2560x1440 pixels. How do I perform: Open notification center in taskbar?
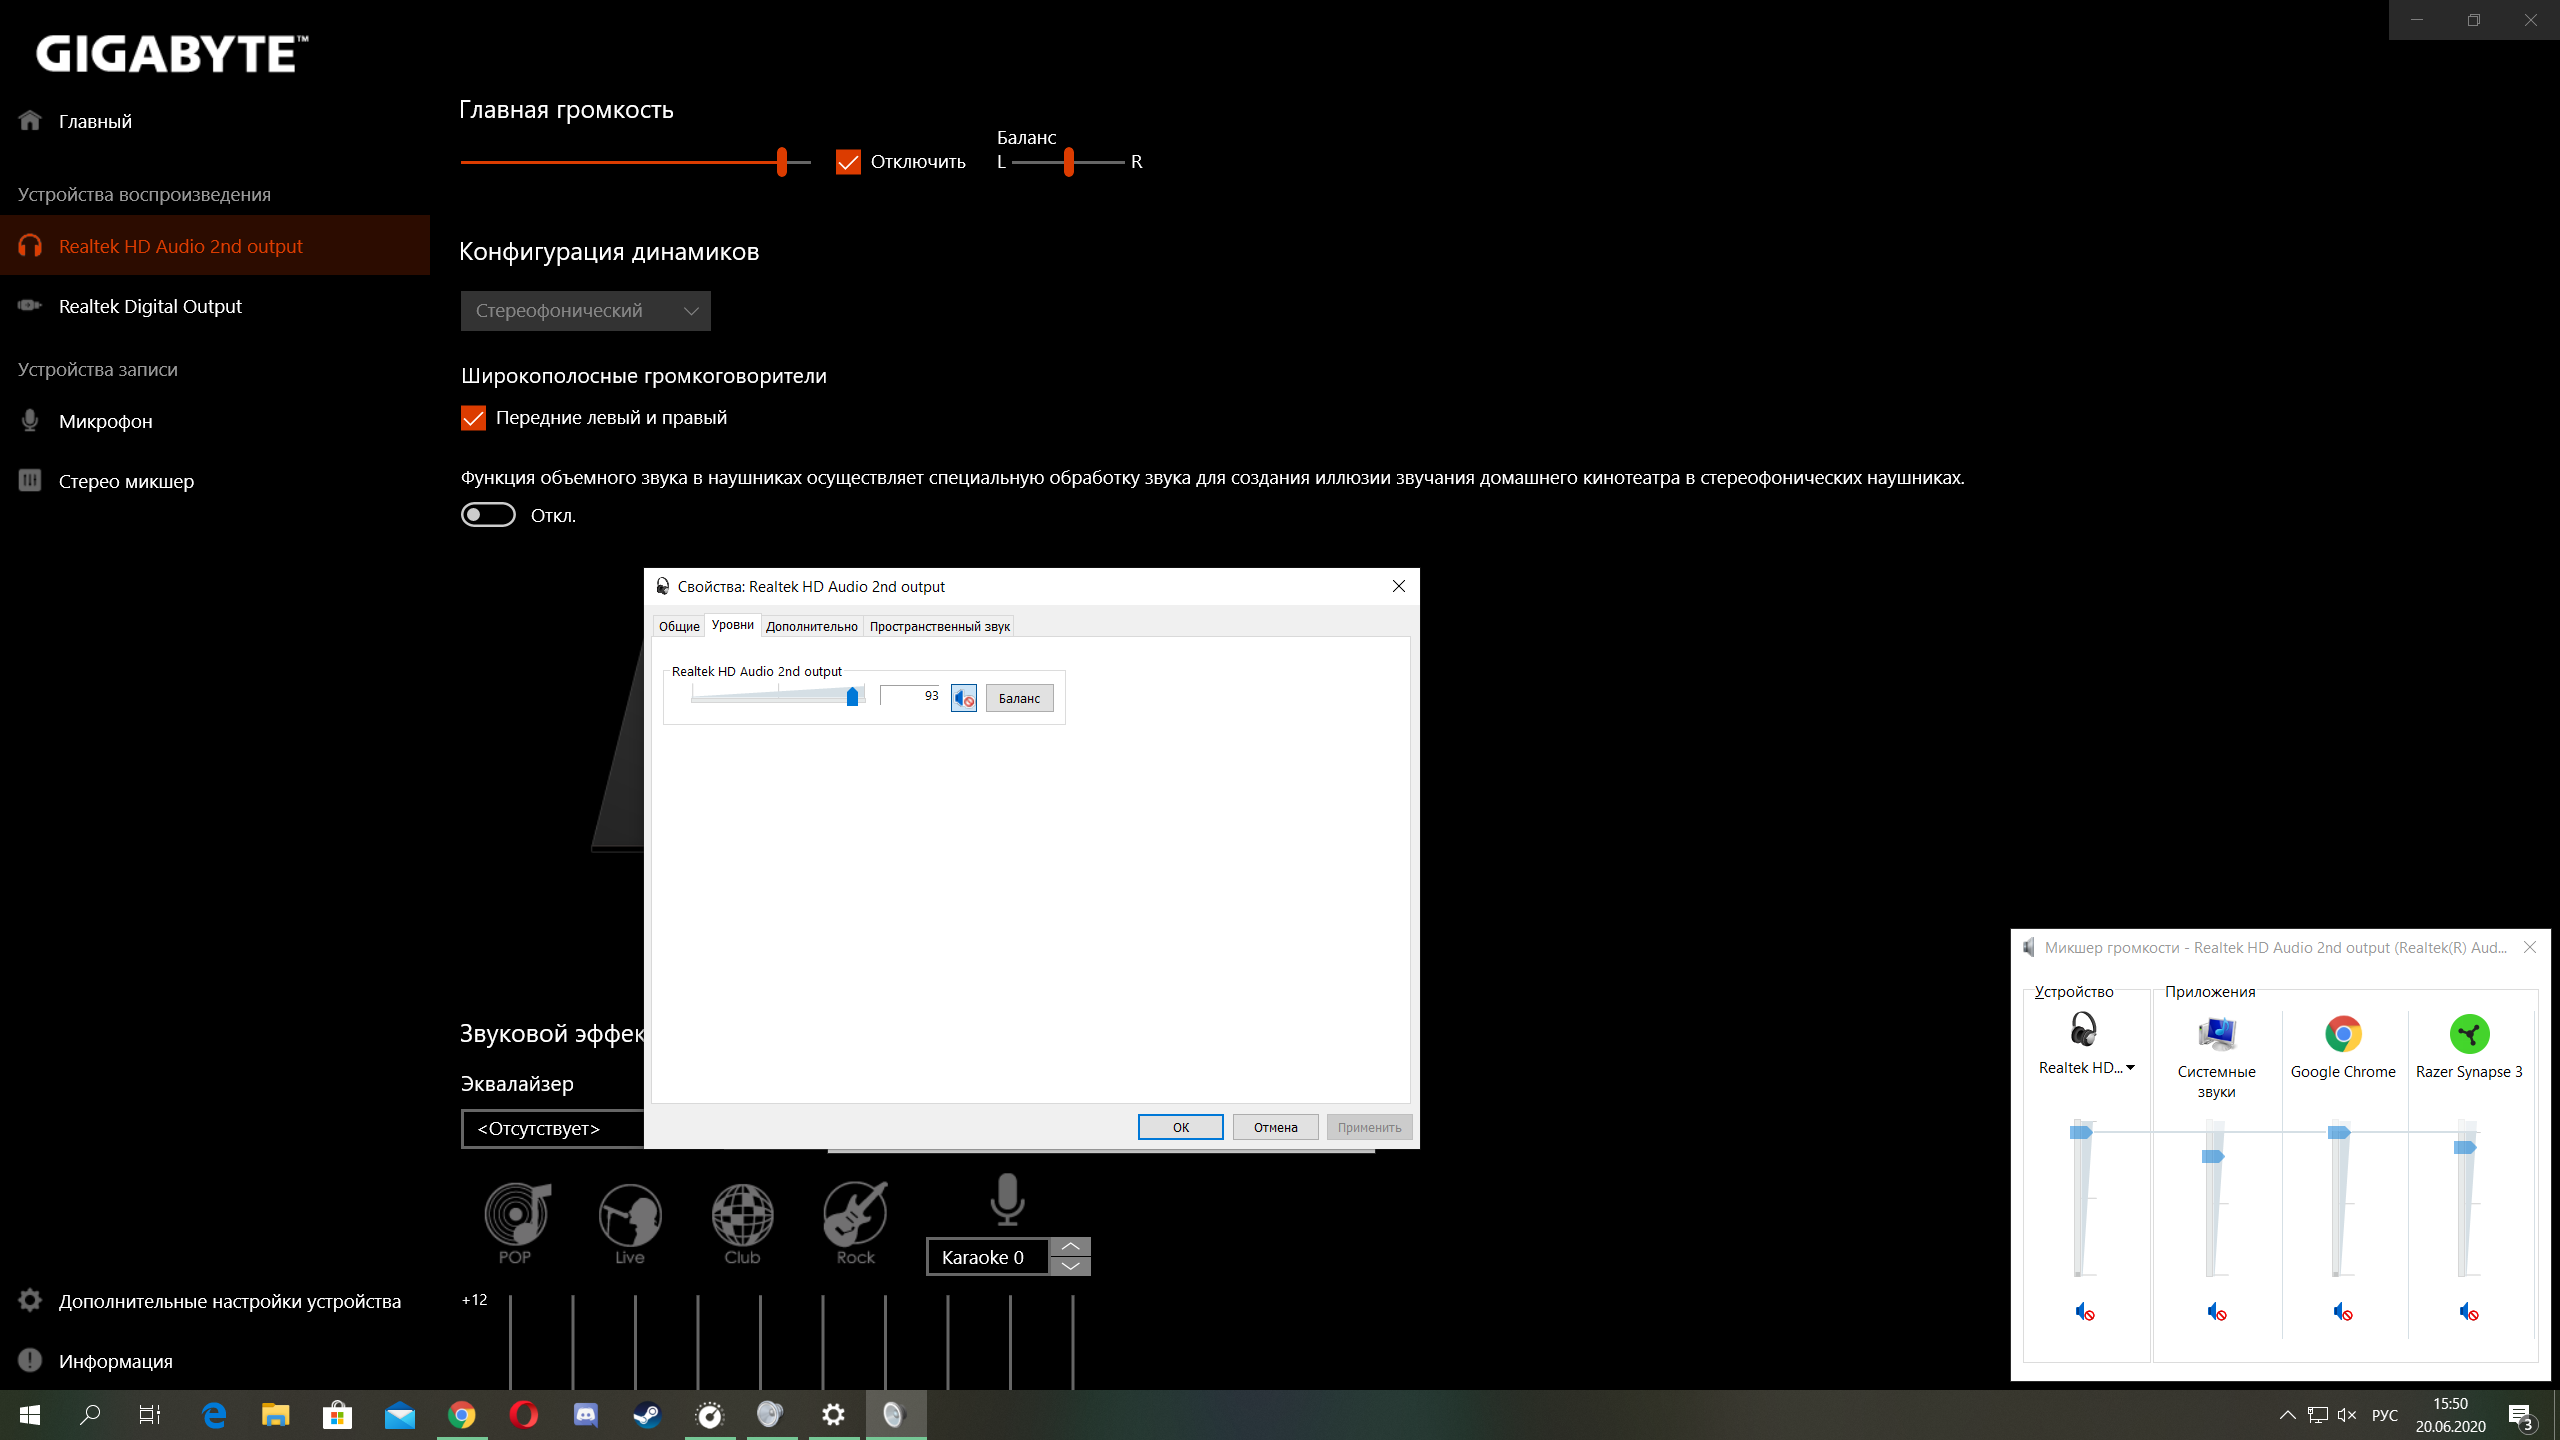[2520, 1416]
